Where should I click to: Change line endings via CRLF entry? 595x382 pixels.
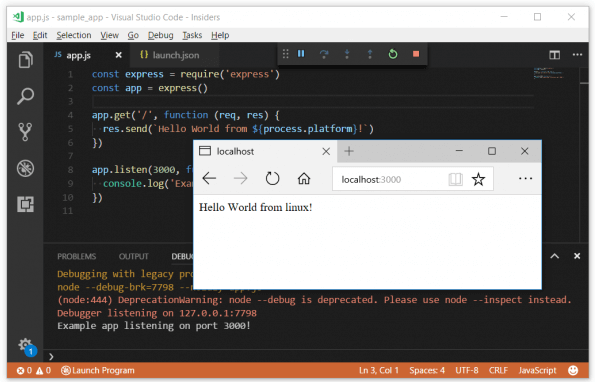click(498, 370)
